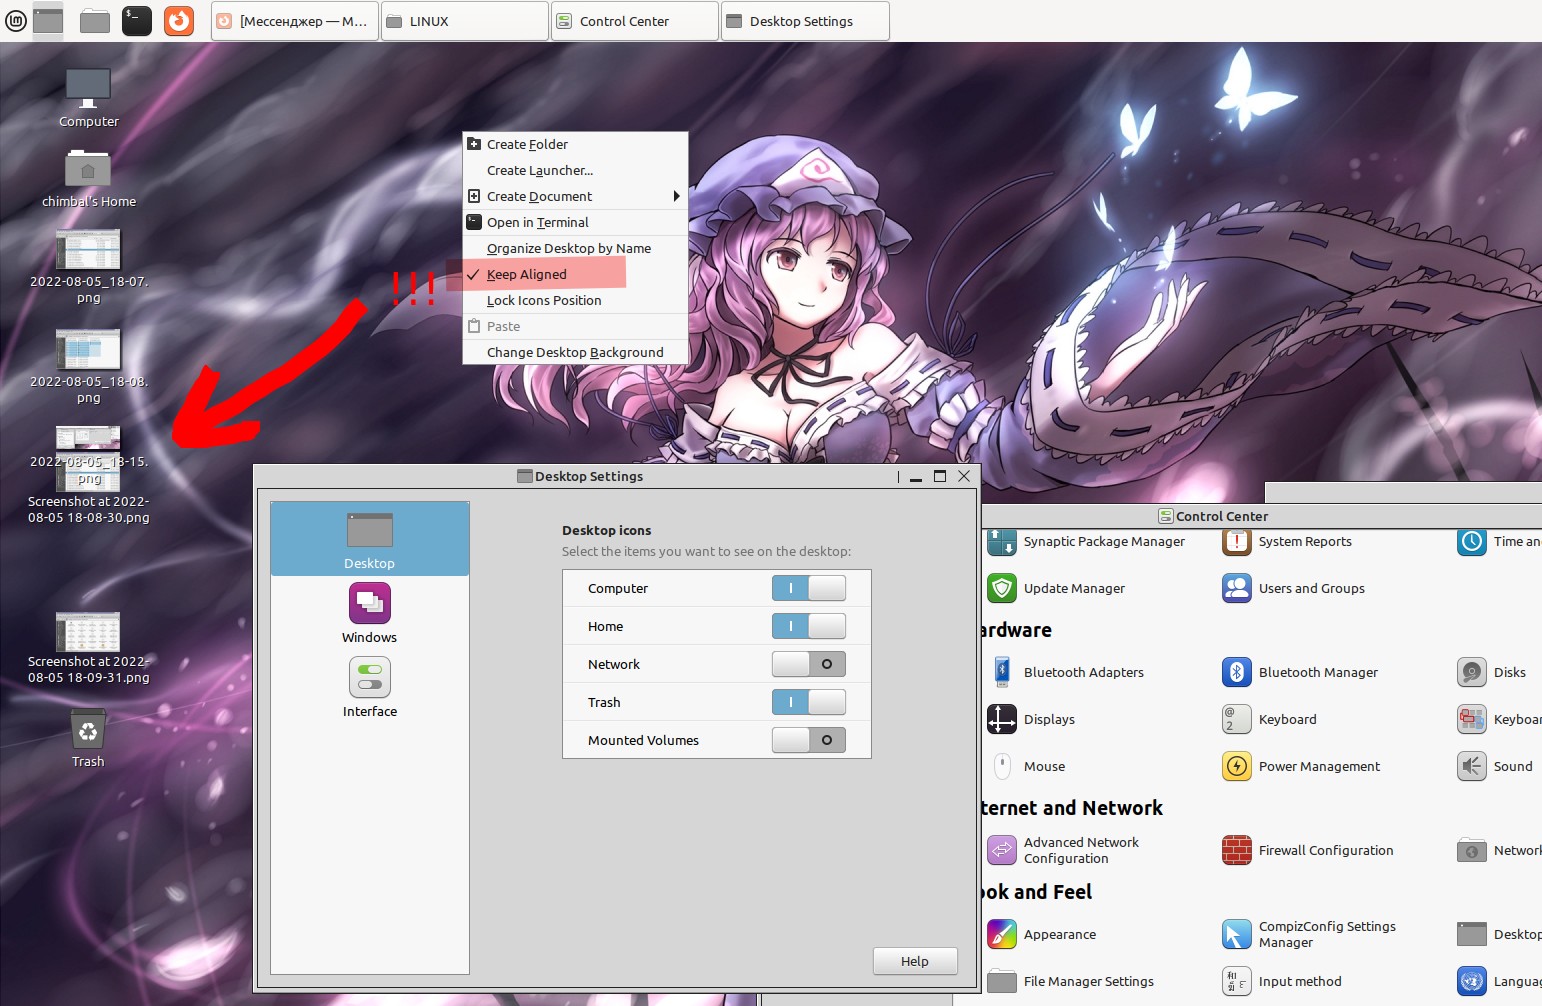The height and width of the screenshot is (1006, 1542).
Task: Switch to the Interface tab in Desktop Settings
Action: [370, 687]
